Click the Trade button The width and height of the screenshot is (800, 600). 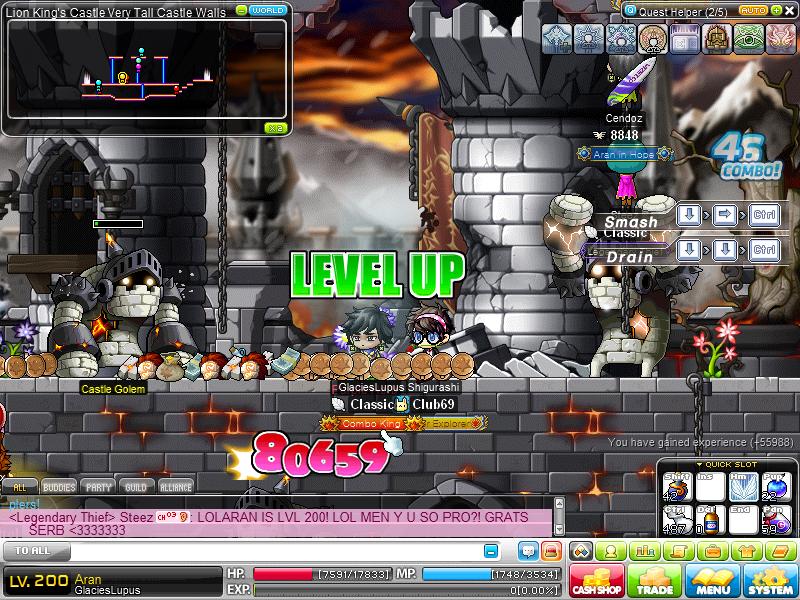pos(654,580)
